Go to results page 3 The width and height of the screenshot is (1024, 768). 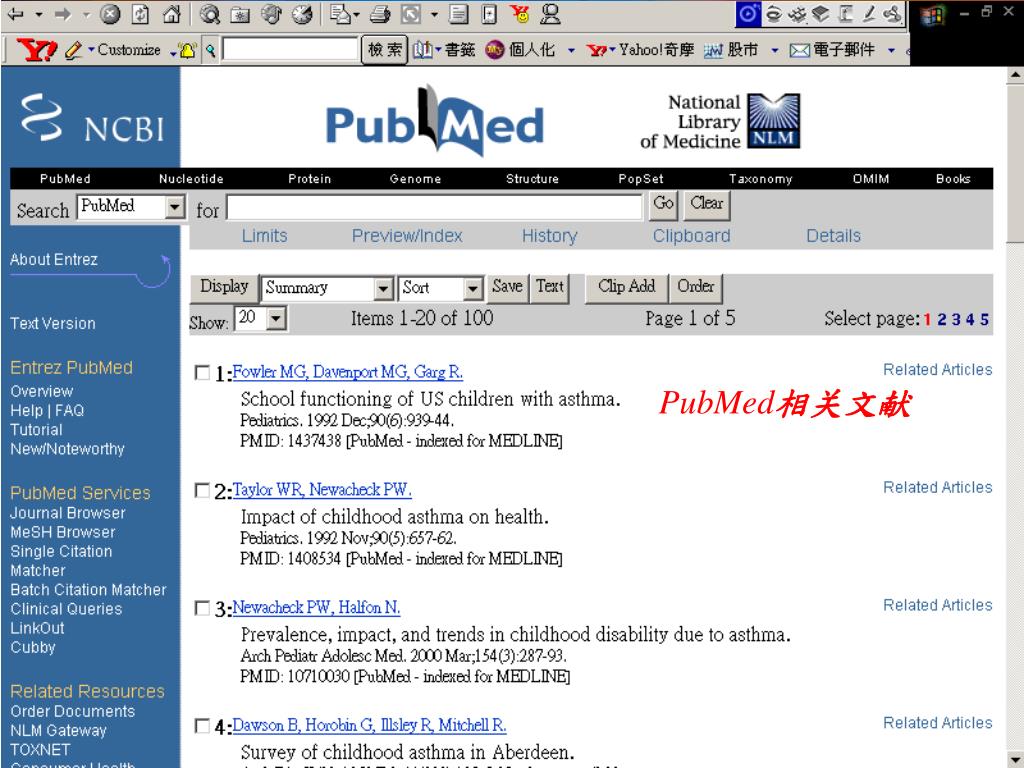(x=956, y=319)
